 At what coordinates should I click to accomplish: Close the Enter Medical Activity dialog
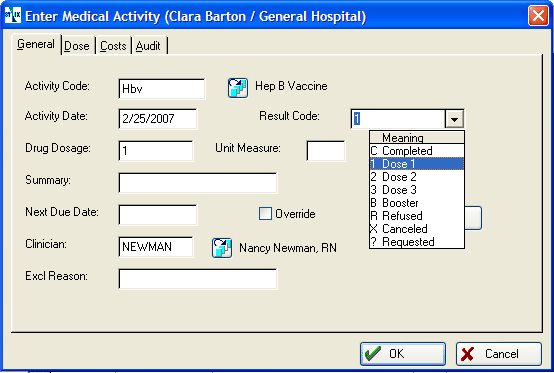[538, 16]
